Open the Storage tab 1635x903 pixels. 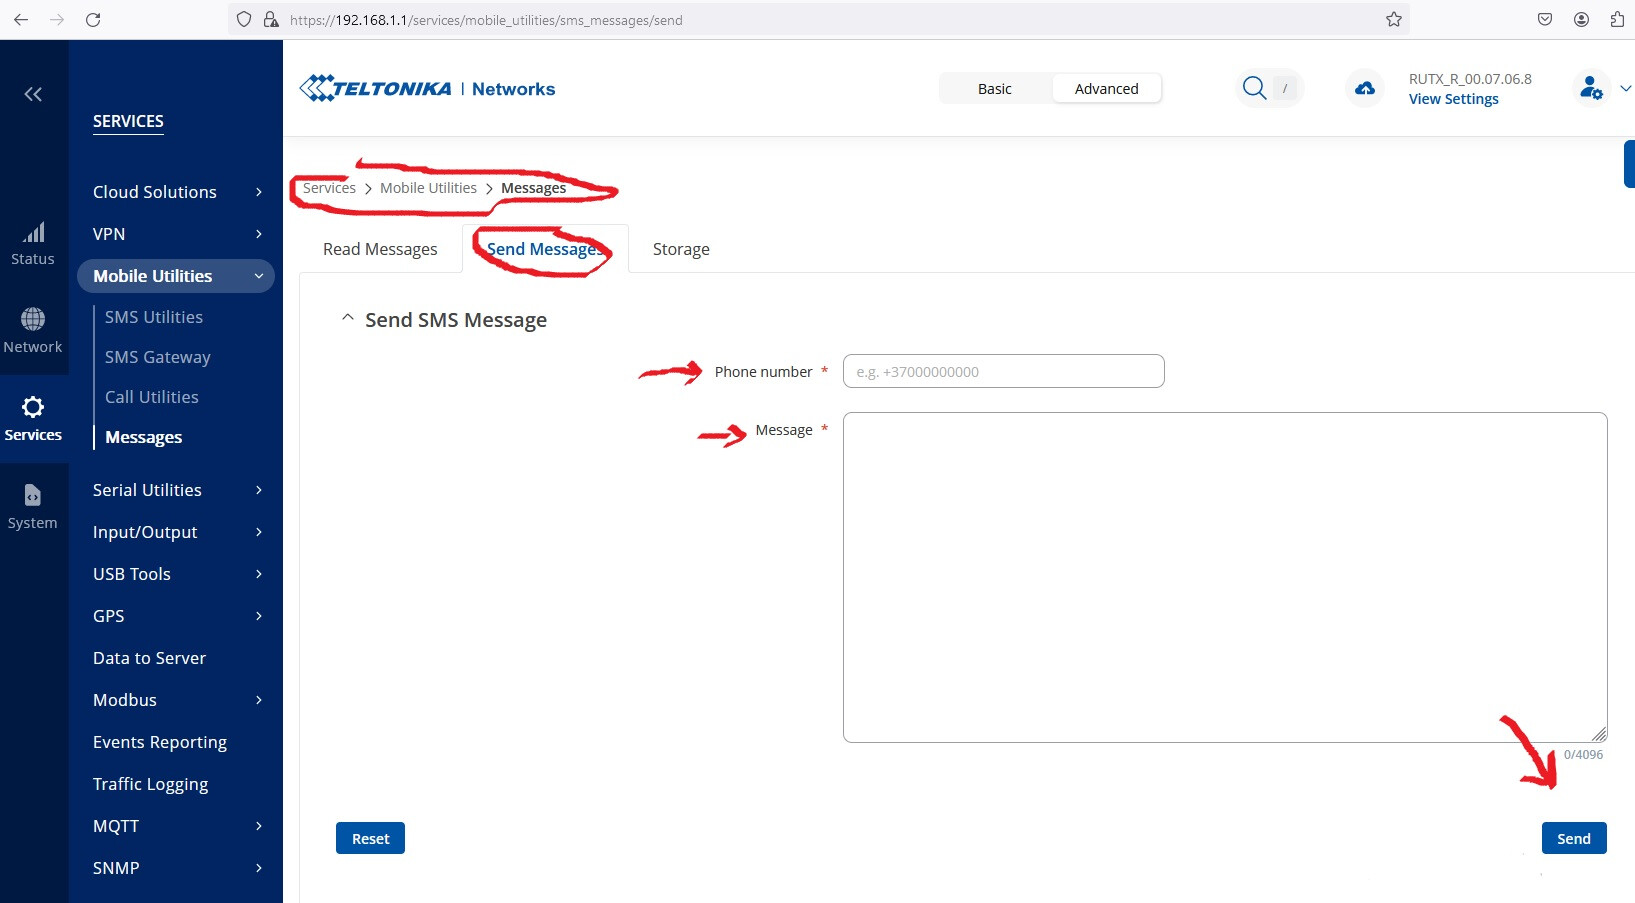coord(681,249)
